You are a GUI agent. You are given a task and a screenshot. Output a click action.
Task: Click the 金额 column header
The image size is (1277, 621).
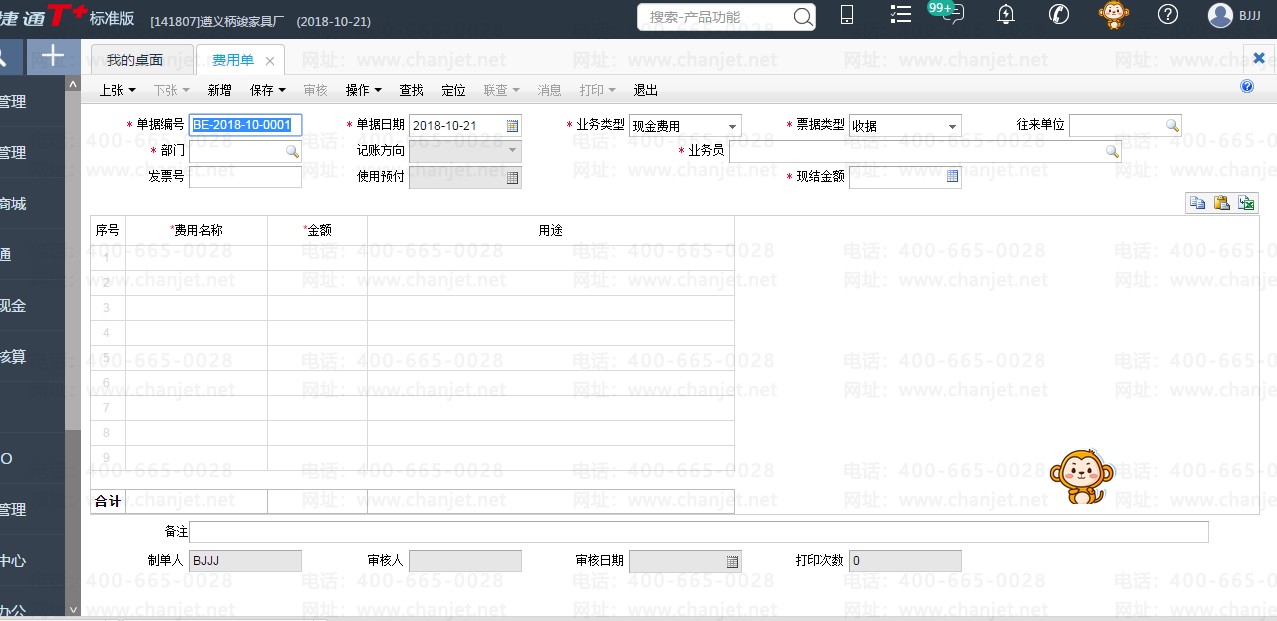pos(318,230)
